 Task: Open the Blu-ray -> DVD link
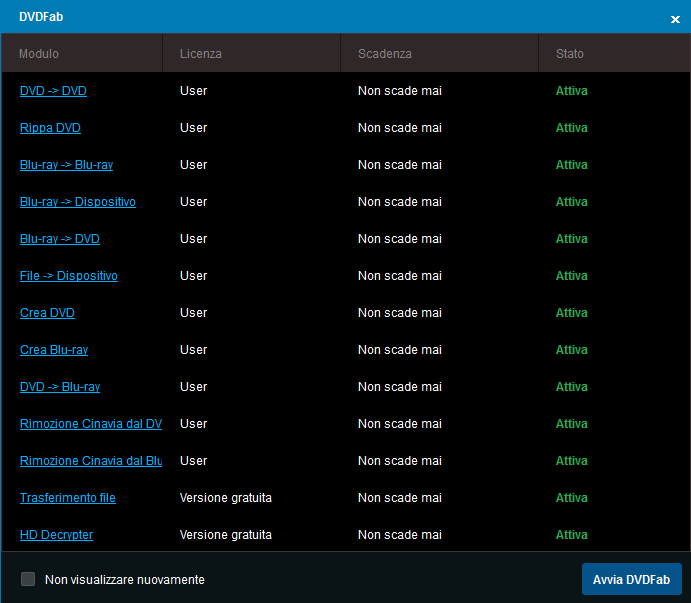tap(60, 239)
